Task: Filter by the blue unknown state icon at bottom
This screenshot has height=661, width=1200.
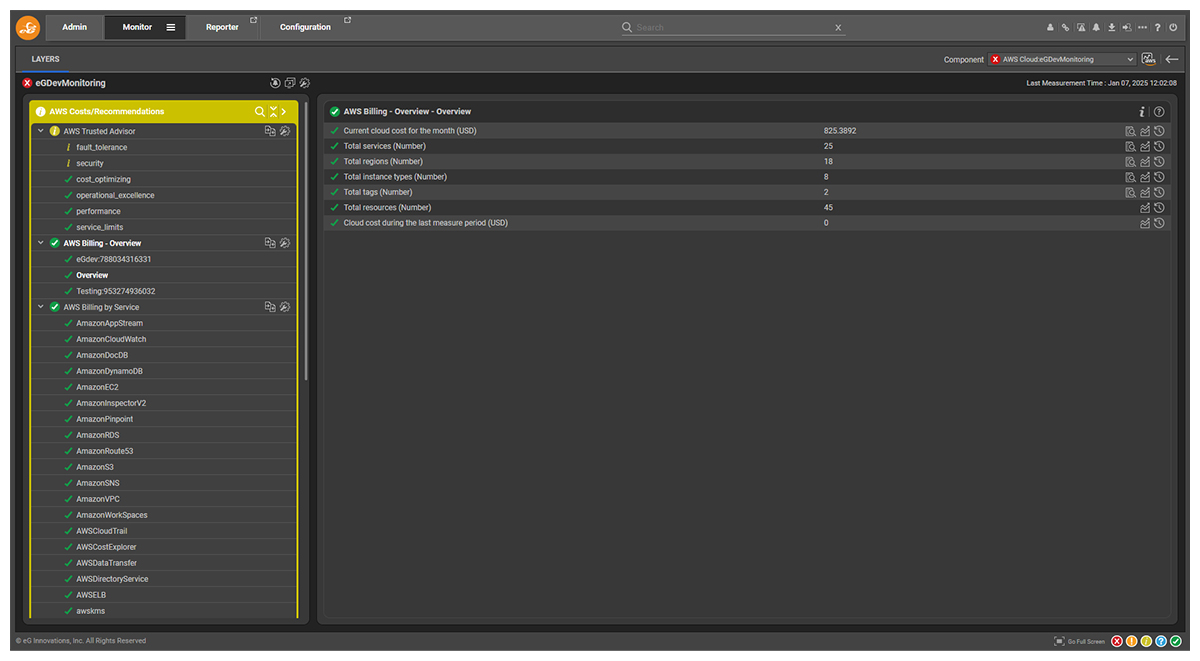Action: (1161, 641)
